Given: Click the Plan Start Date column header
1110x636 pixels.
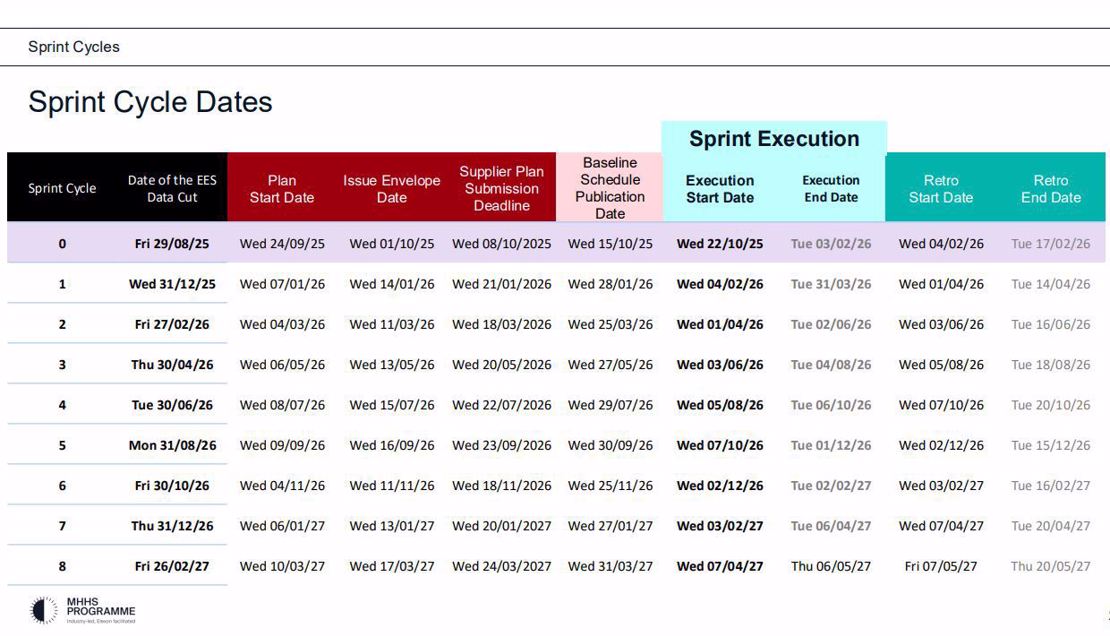Looking at the screenshot, I should (282, 188).
